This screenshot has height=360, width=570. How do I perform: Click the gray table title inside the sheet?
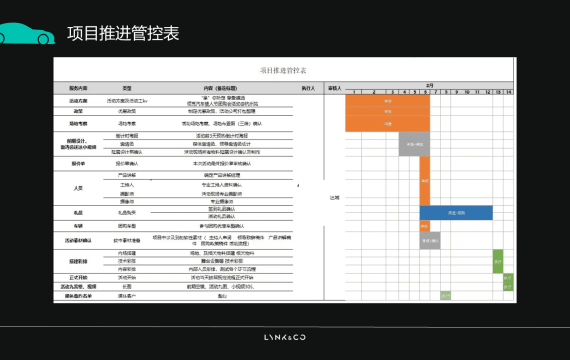pyautogui.click(x=283, y=70)
